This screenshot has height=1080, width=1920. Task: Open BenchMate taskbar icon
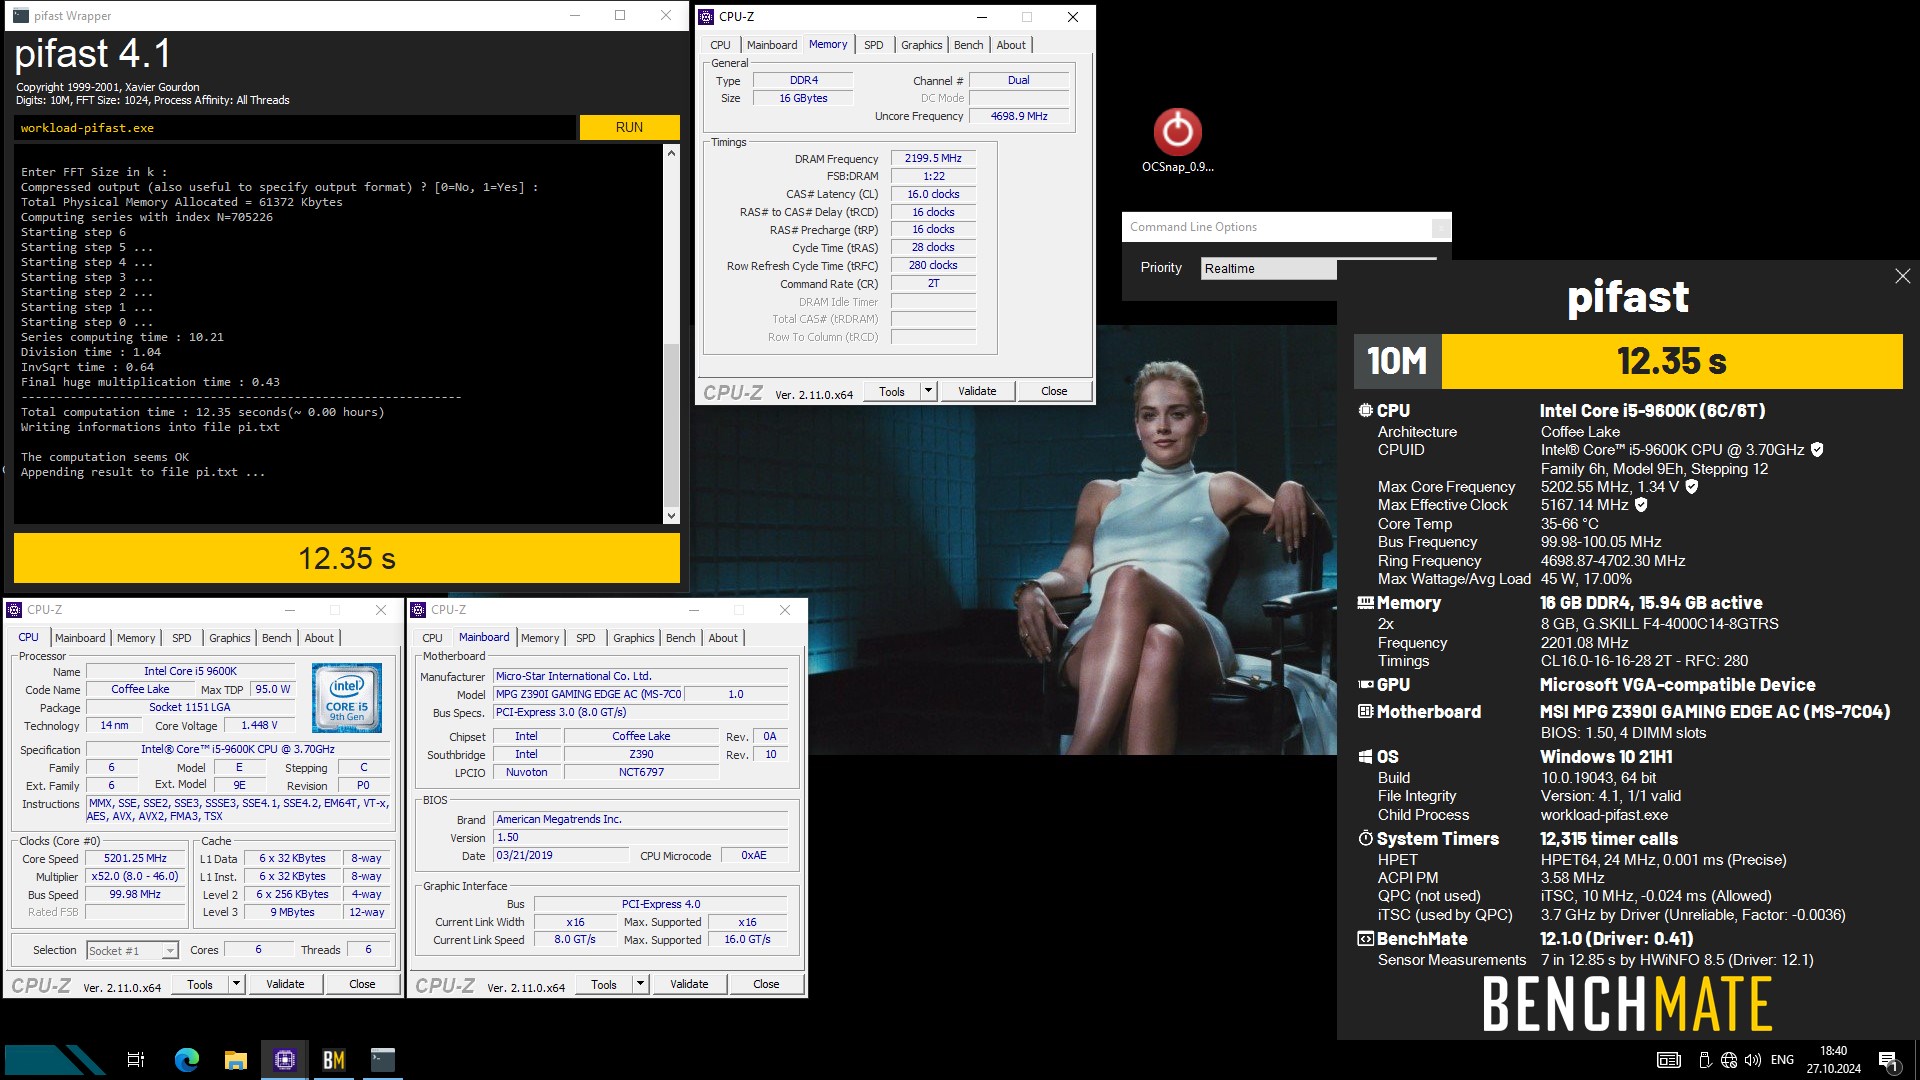click(334, 1059)
